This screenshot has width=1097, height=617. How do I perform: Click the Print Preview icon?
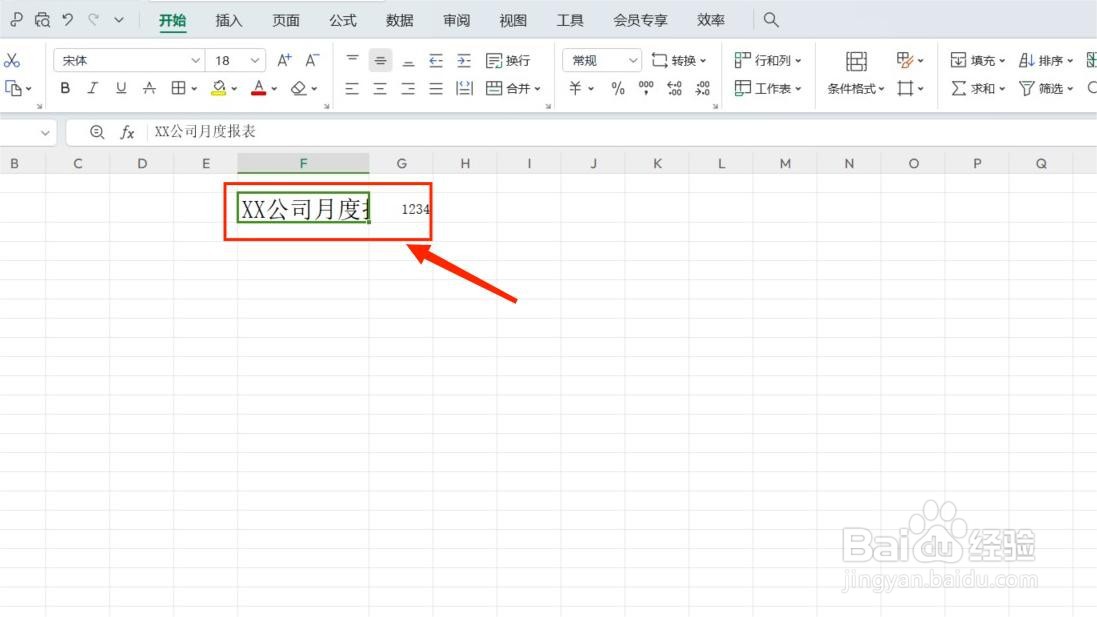tap(42, 20)
